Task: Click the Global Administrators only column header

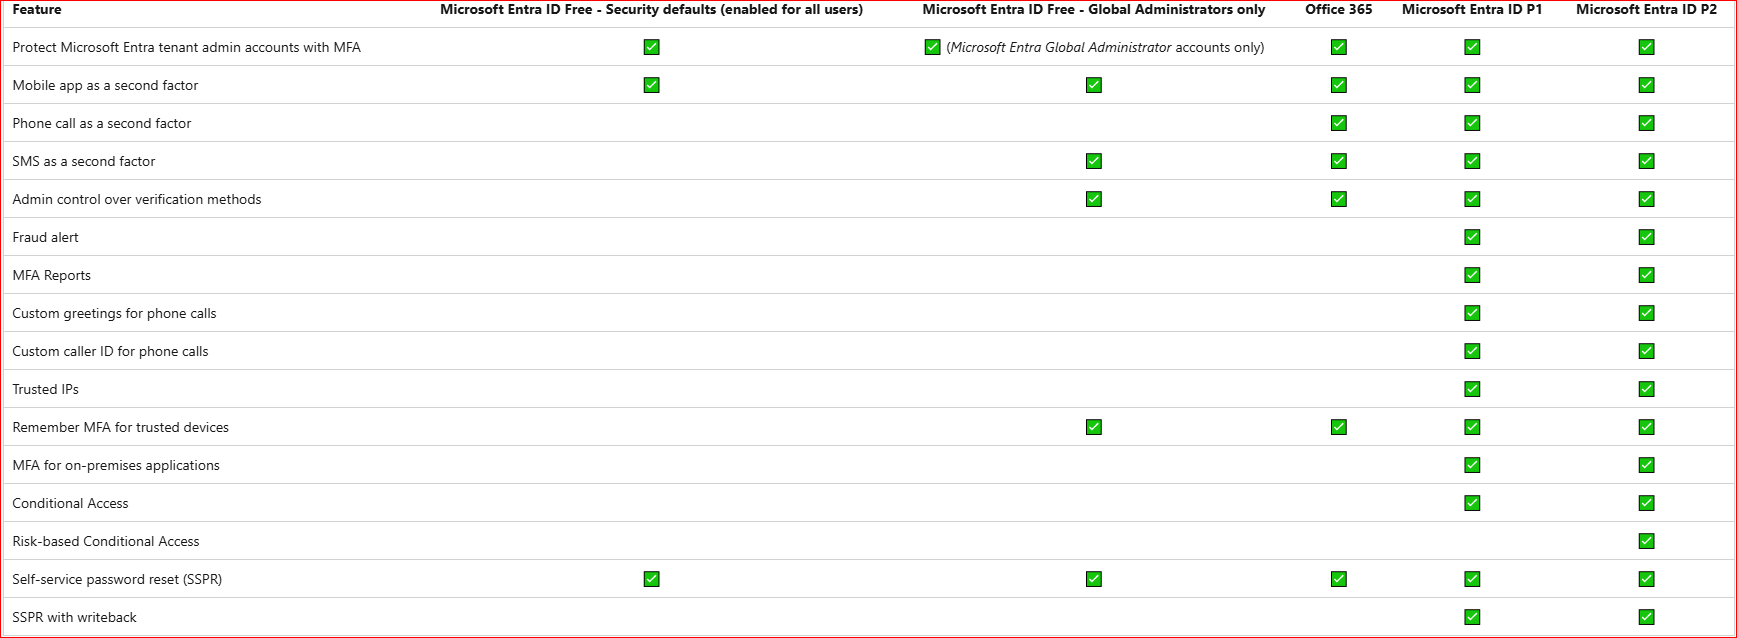Action: 1094,9
